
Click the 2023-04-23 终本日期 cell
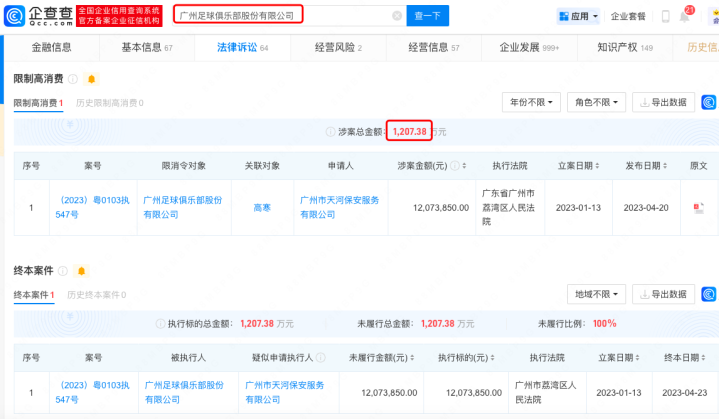click(x=685, y=393)
